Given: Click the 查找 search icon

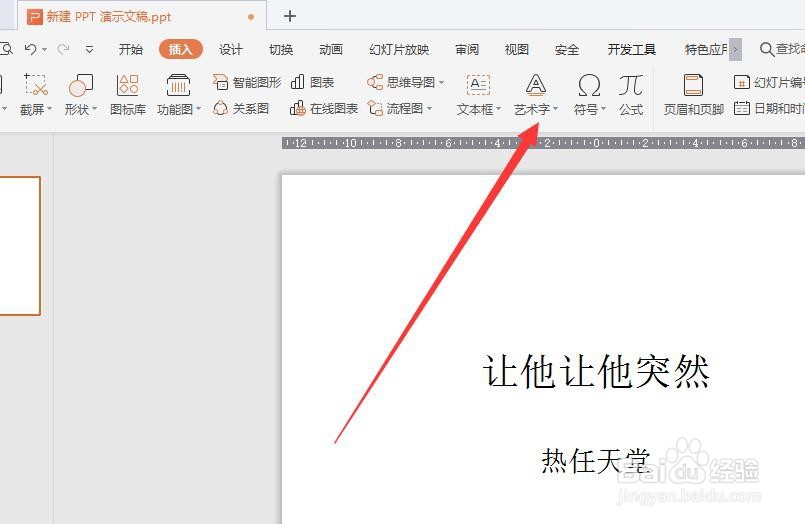Looking at the screenshot, I should click(766, 49).
